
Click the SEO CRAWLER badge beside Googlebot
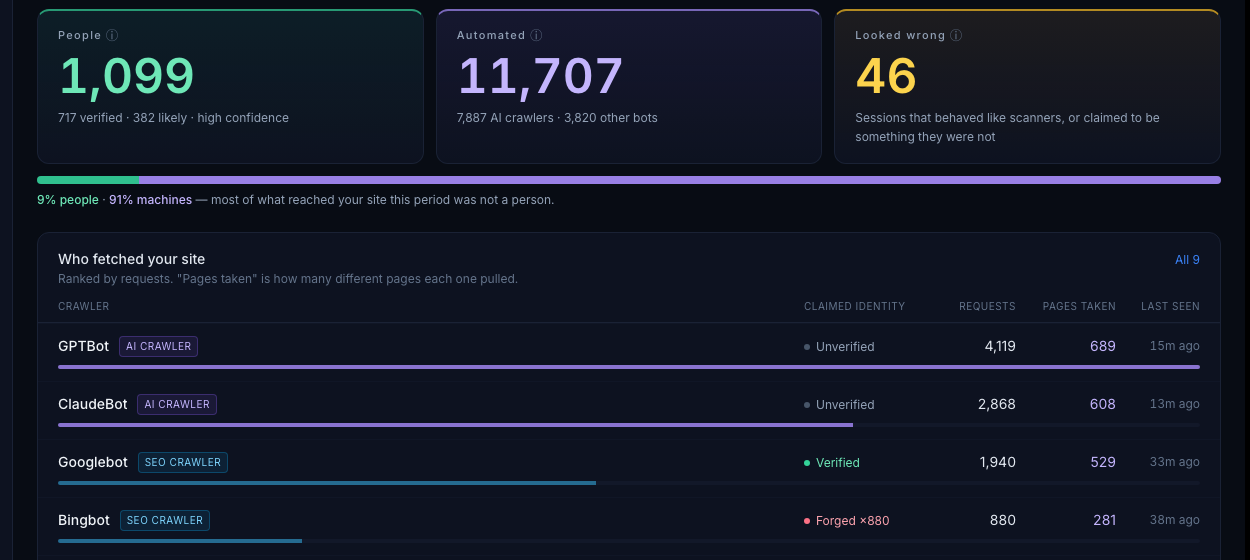point(183,462)
